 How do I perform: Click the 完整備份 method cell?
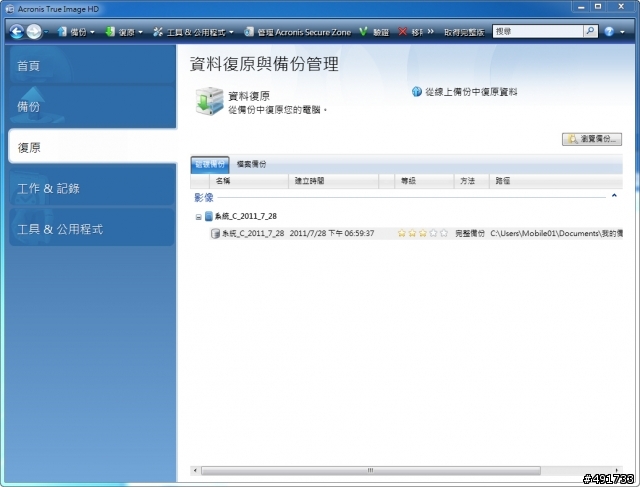tap(470, 233)
